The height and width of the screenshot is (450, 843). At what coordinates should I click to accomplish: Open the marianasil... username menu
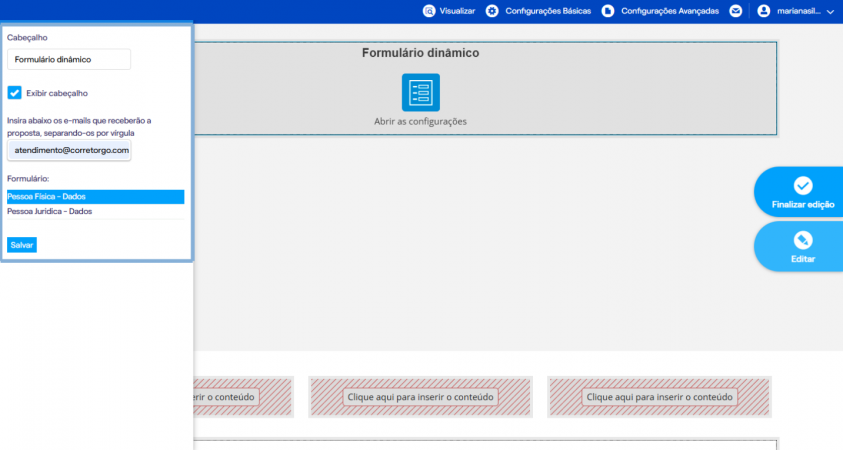798,11
